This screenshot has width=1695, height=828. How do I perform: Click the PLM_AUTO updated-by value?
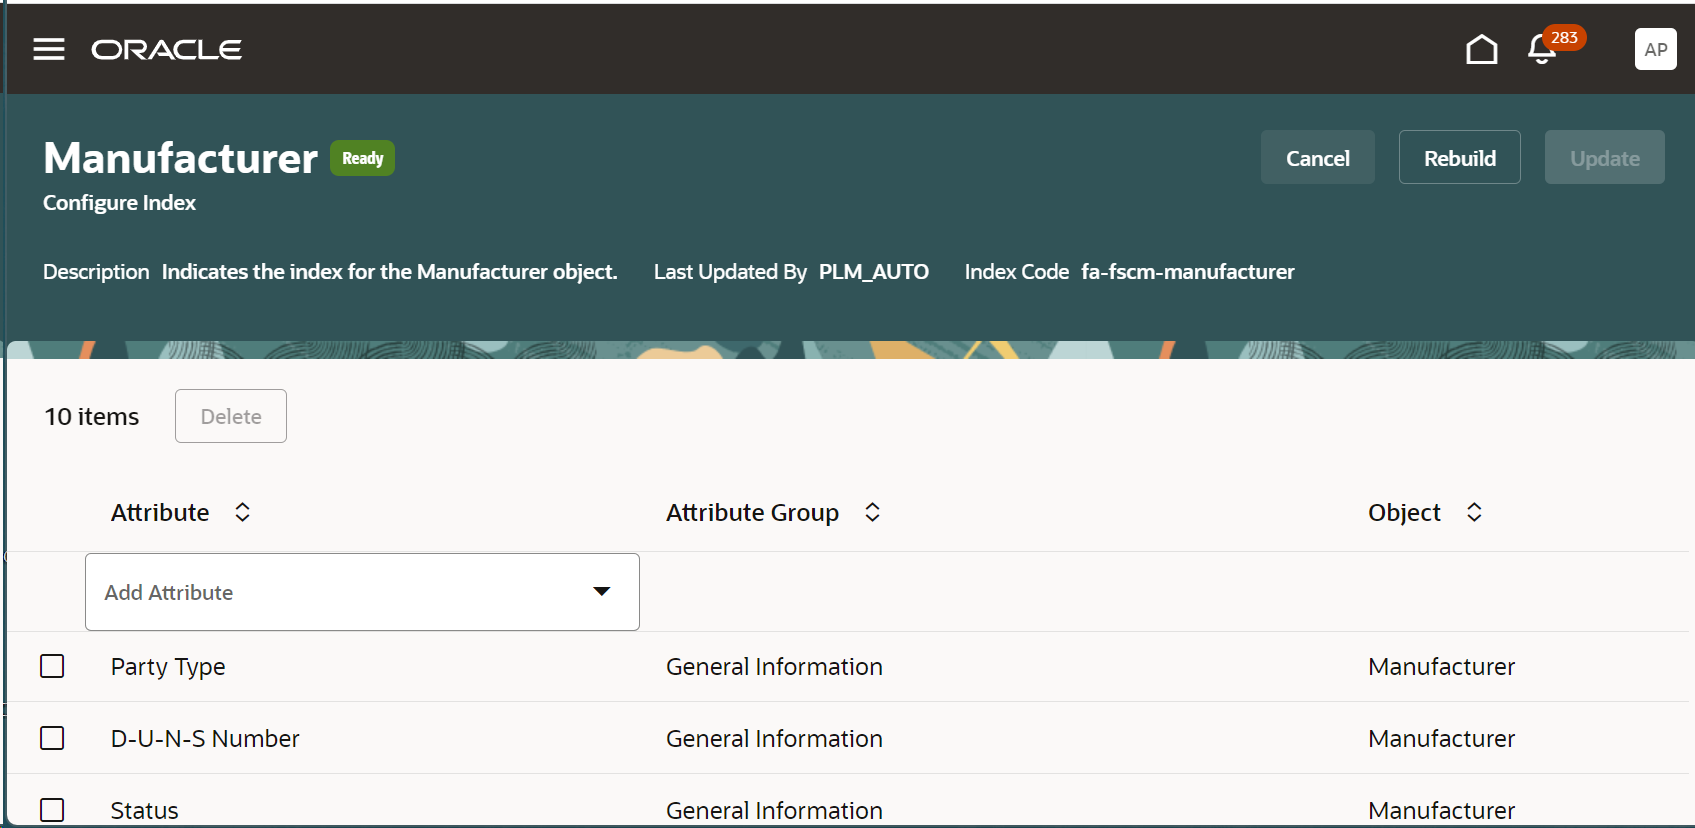[x=874, y=272]
